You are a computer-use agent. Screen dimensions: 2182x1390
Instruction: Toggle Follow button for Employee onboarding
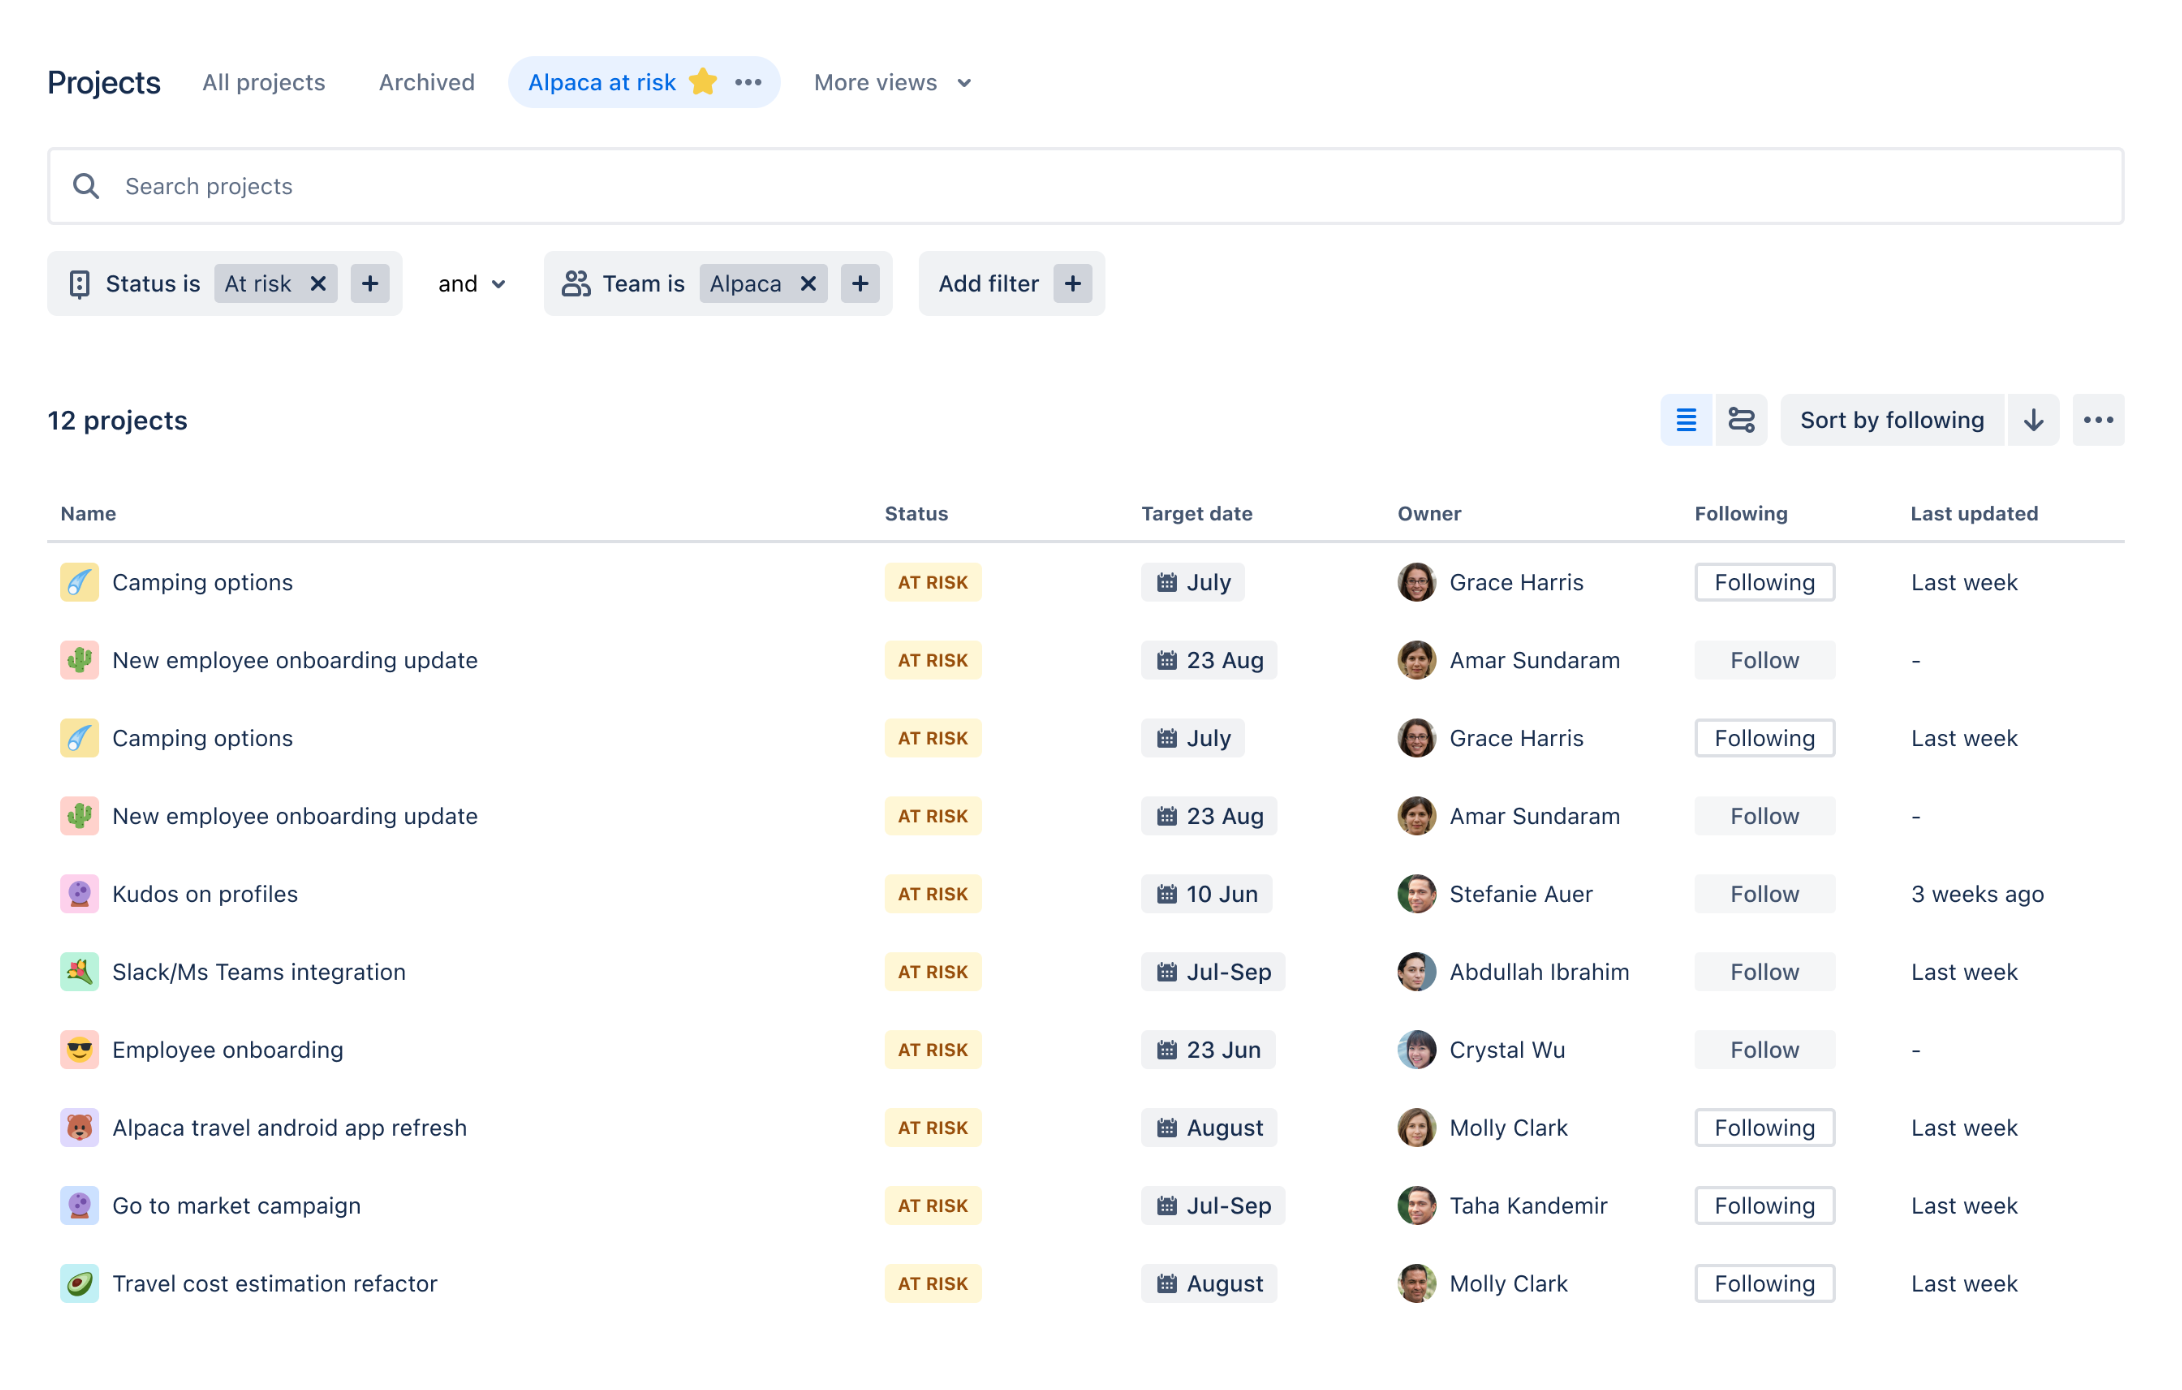pos(1764,1050)
